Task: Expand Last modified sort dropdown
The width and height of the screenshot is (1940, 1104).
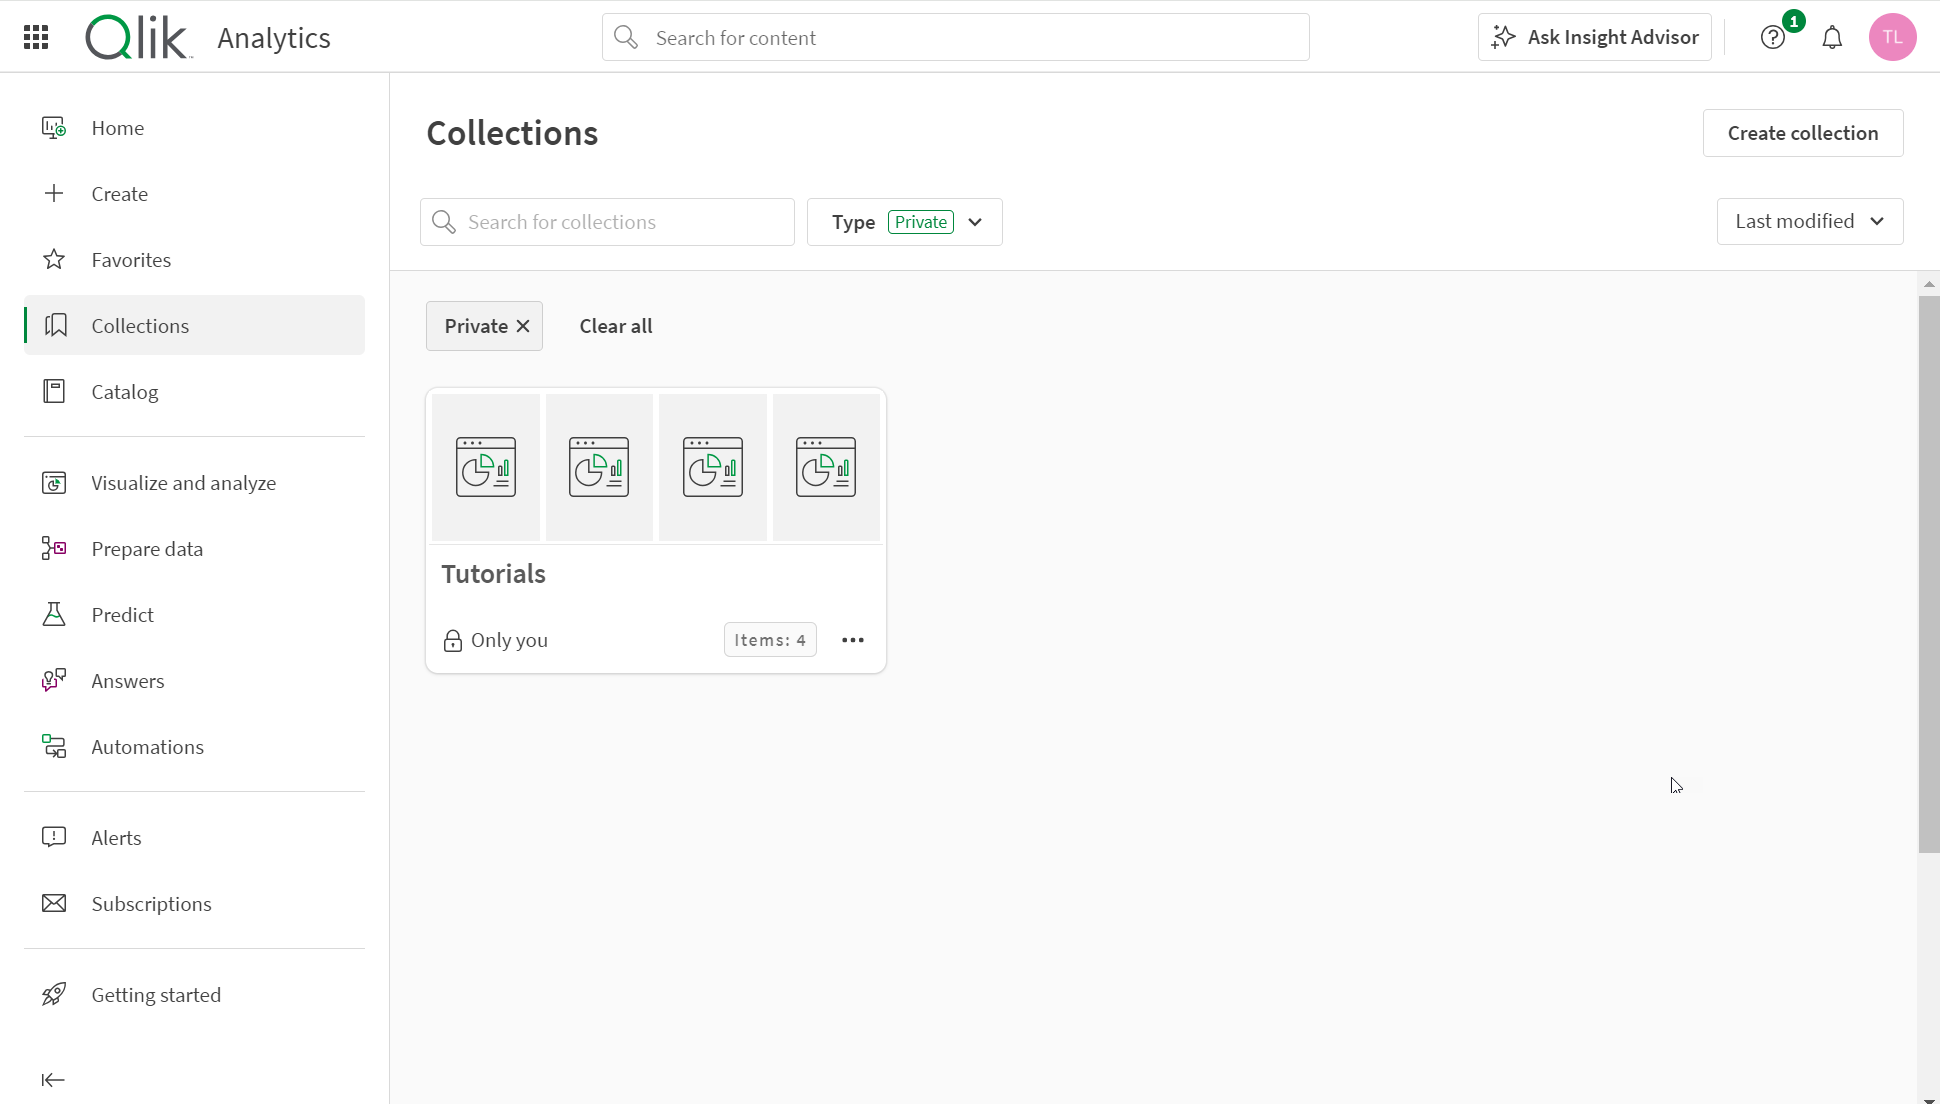Action: tap(1808, 221)
